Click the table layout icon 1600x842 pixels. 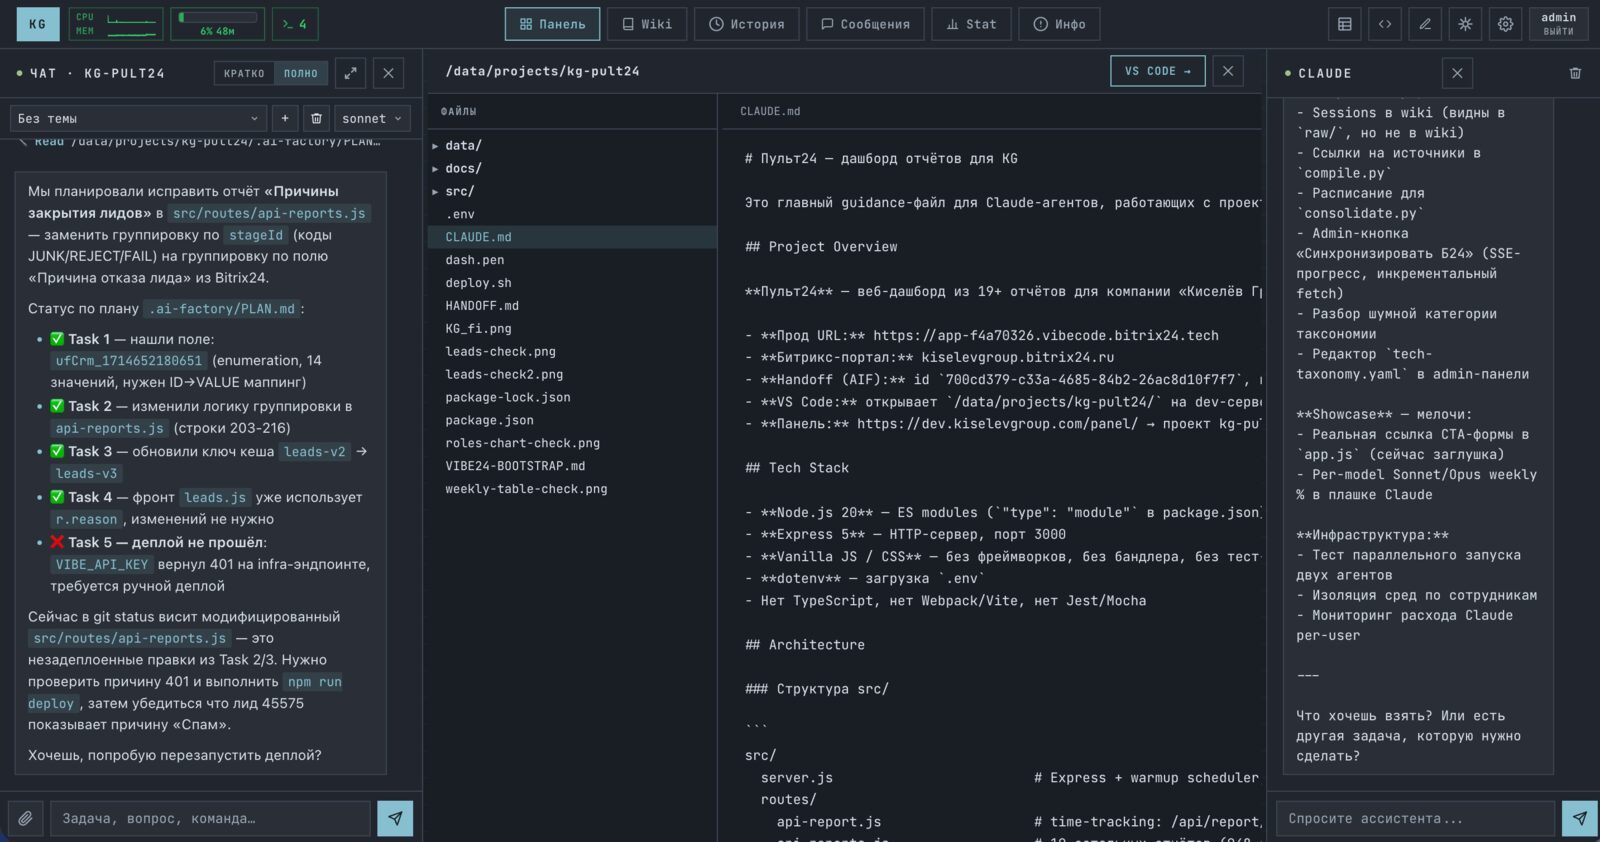(x=1345, y=24)
